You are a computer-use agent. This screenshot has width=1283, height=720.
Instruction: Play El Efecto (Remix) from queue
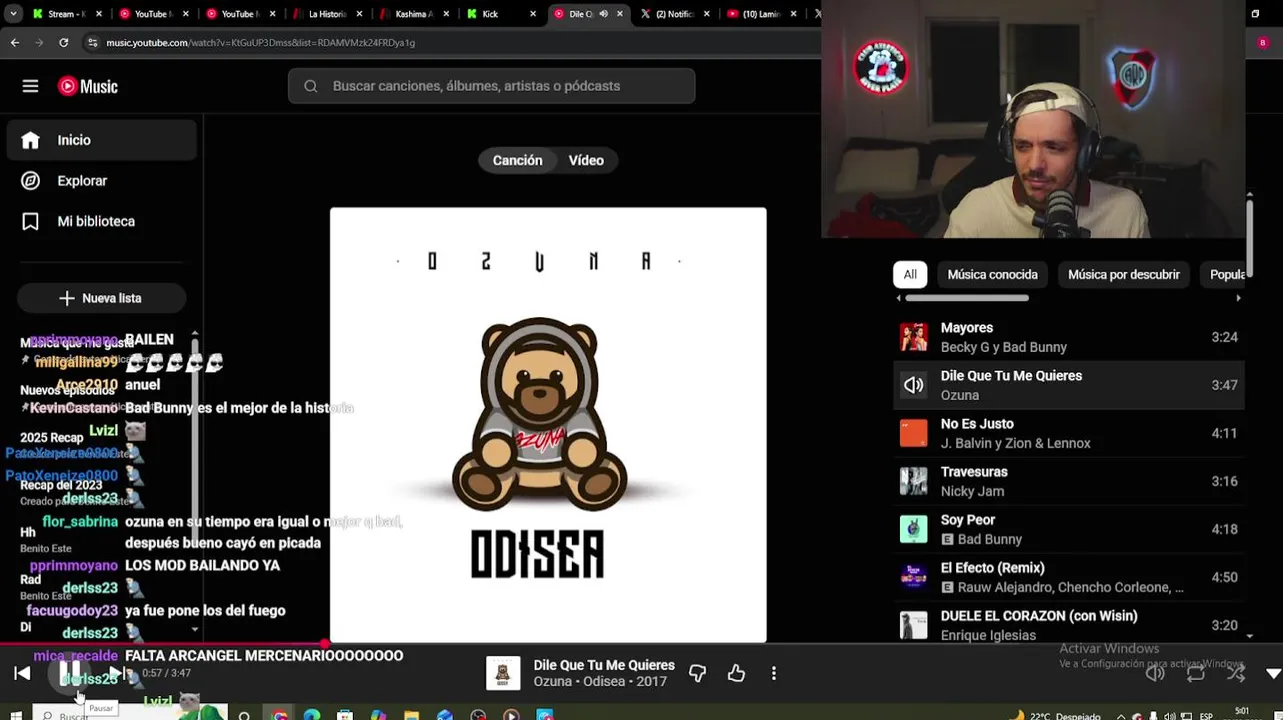(1068, 577)
